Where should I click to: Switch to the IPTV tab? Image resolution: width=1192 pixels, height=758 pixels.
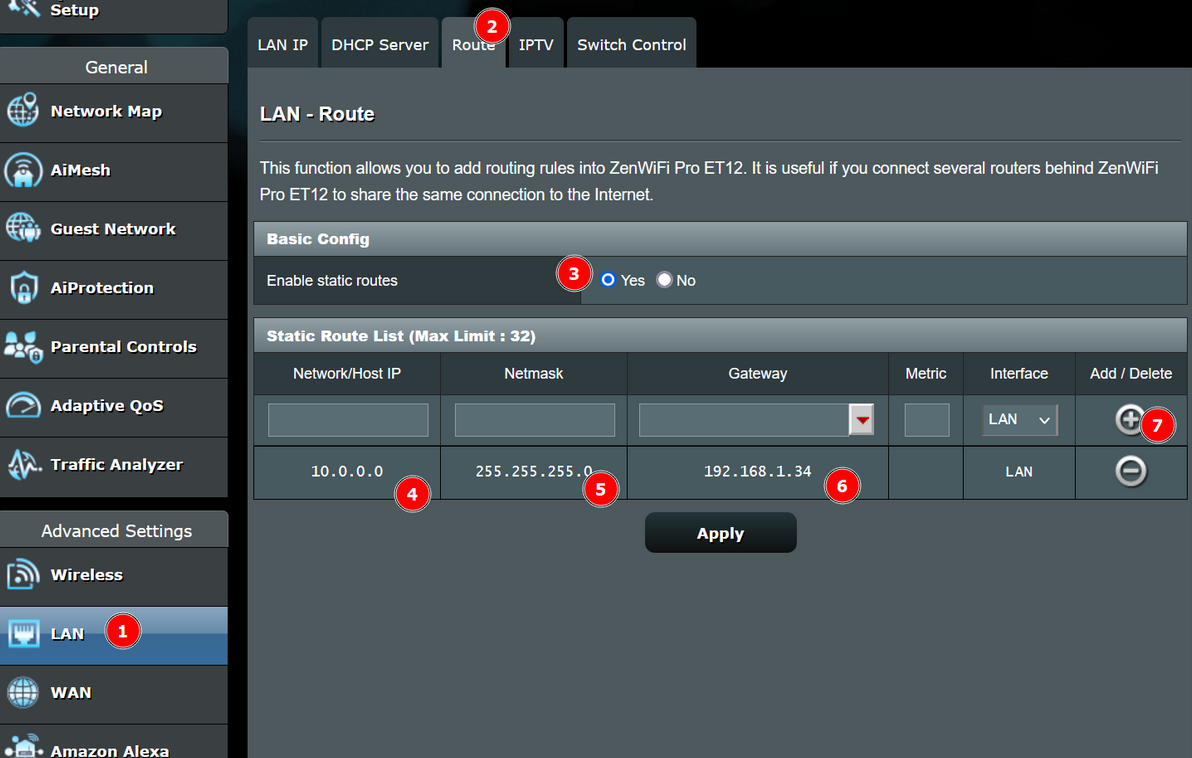pos(536,45)
